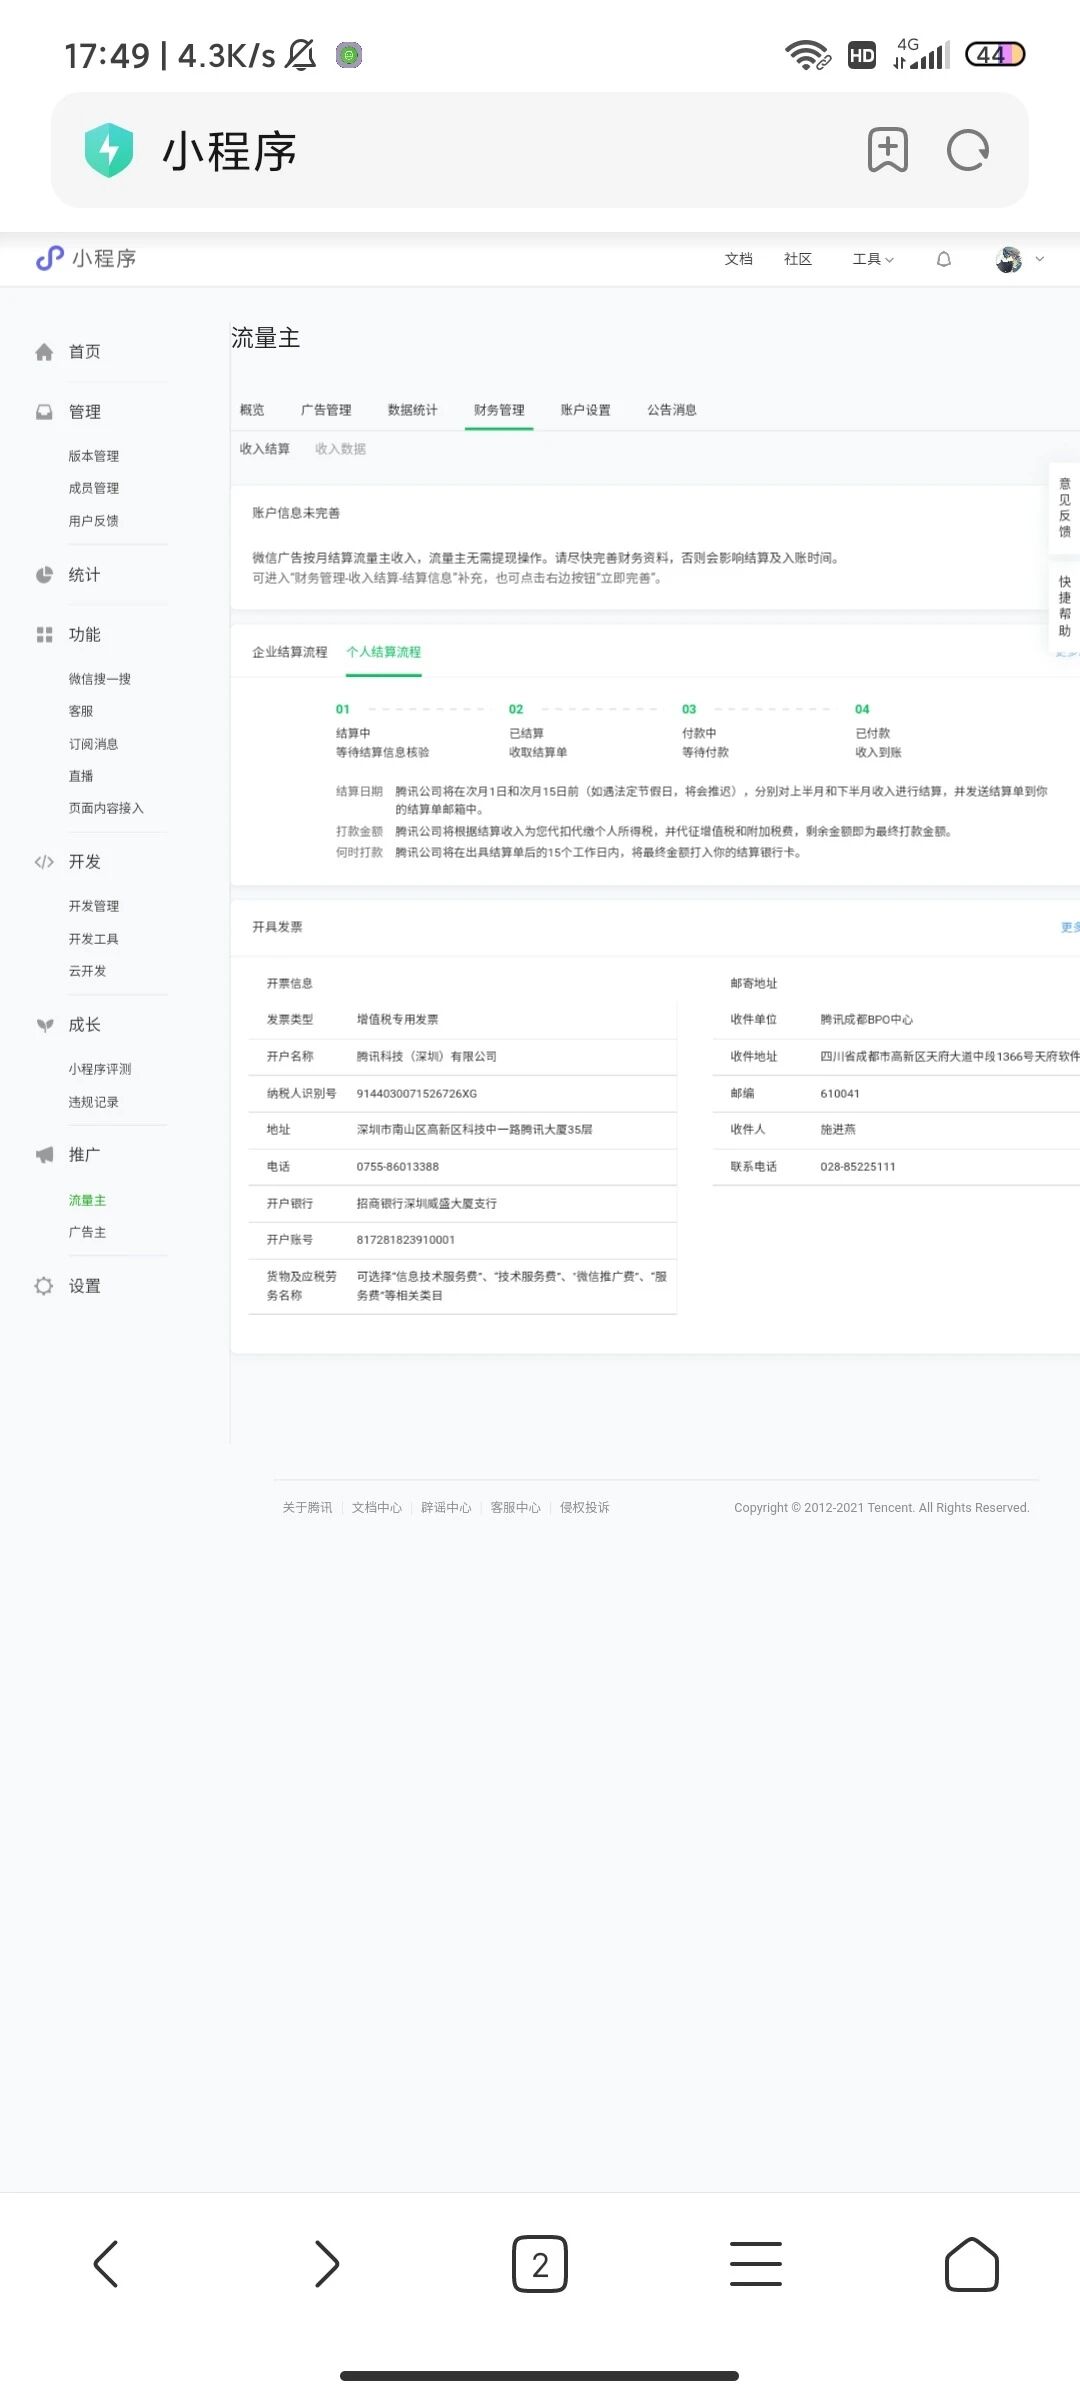The width and height of the screenshot is (1080, 2400).
Task: Click the bank account number 817281823910001
Action: click(x=406, y=1240)
